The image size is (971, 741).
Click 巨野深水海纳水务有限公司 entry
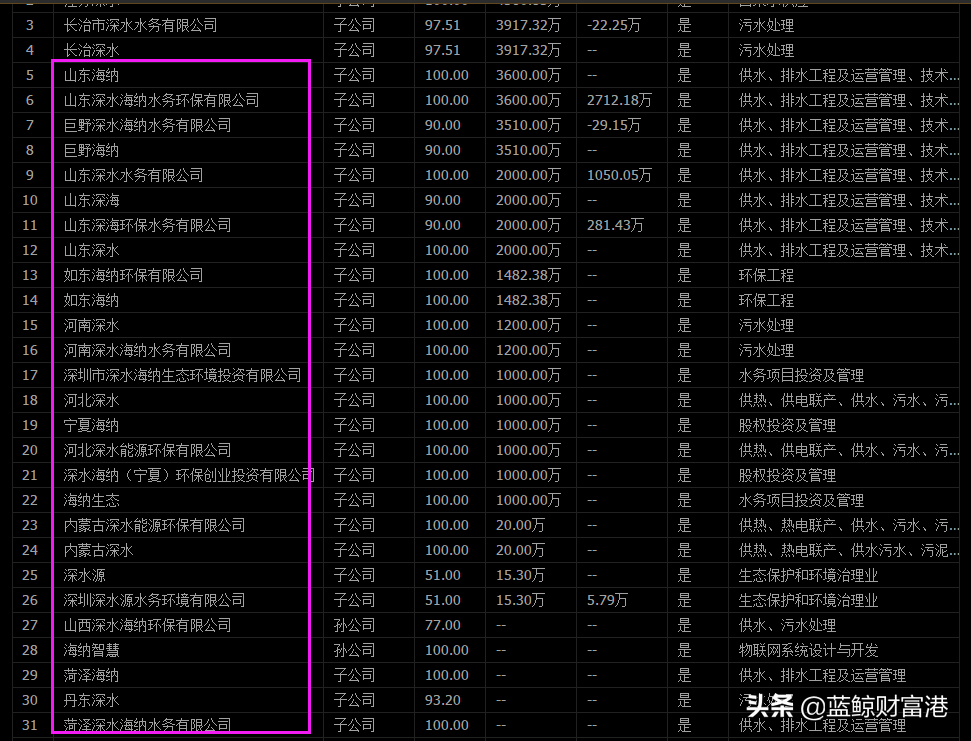(x=147, y=125)
